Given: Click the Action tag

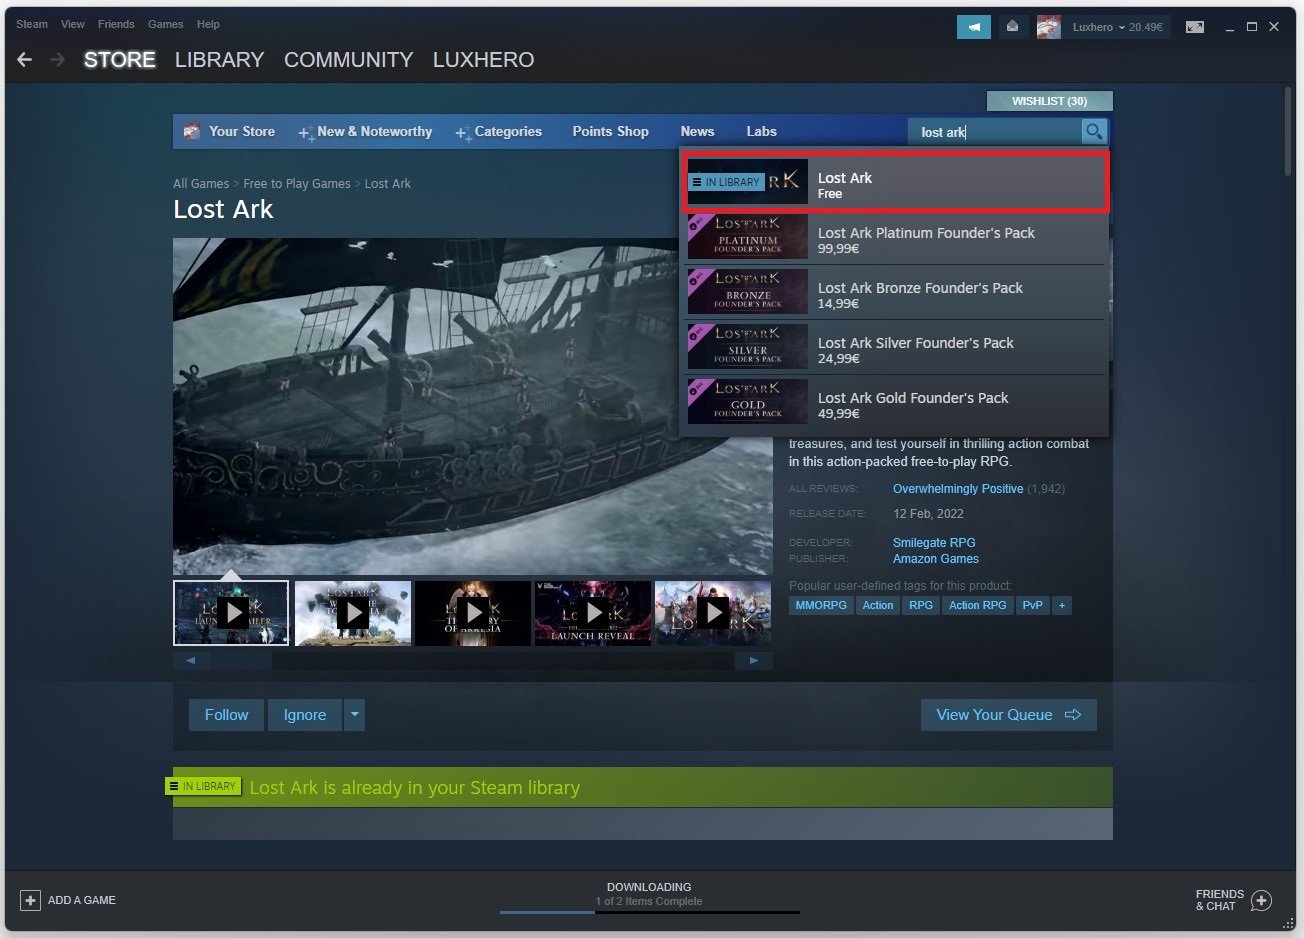Looking at the screenshot, I should click(878, 605).
